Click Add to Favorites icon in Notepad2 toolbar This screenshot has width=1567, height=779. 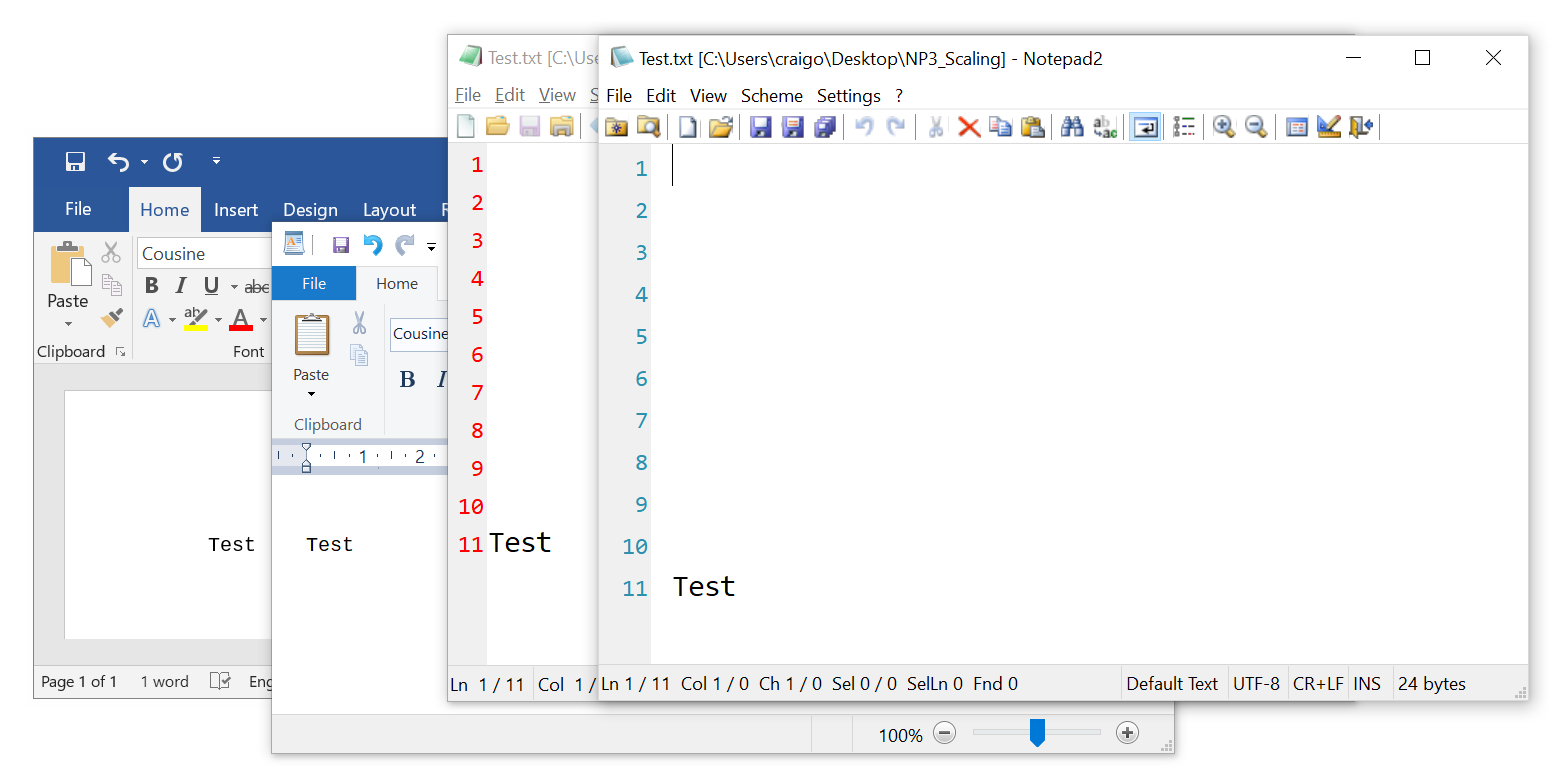pos(617,127)
